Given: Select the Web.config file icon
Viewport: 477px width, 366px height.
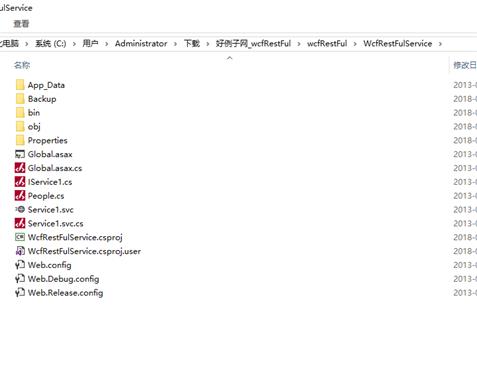Looking at the screenshot, I should click(x=20, y=265).
